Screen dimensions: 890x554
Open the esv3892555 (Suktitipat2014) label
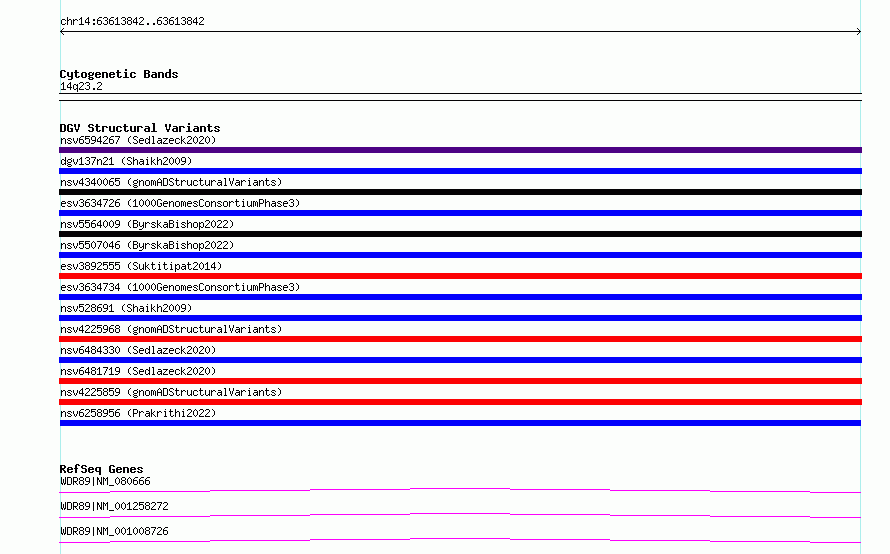141,266
